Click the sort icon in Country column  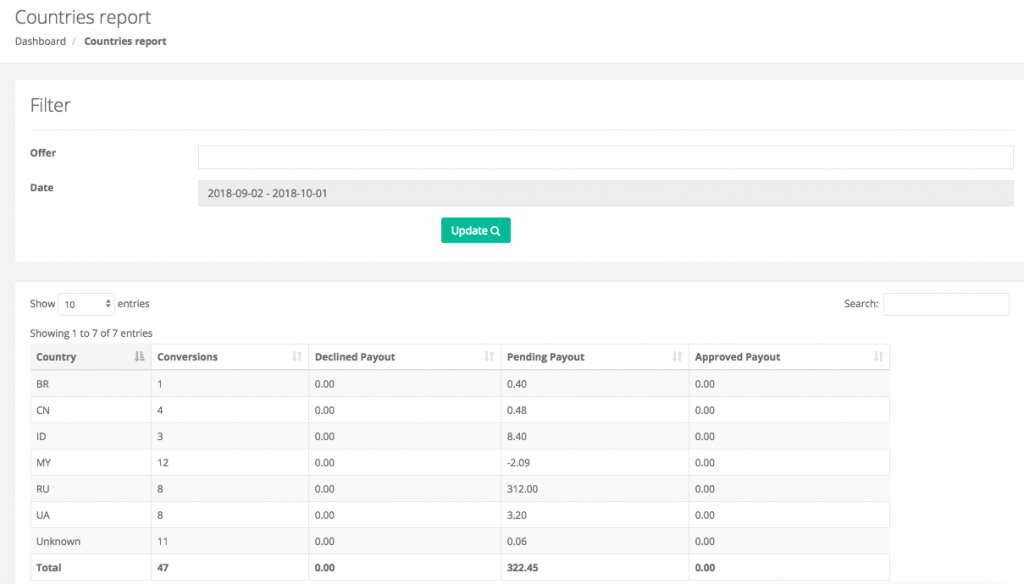click(138, 357)
